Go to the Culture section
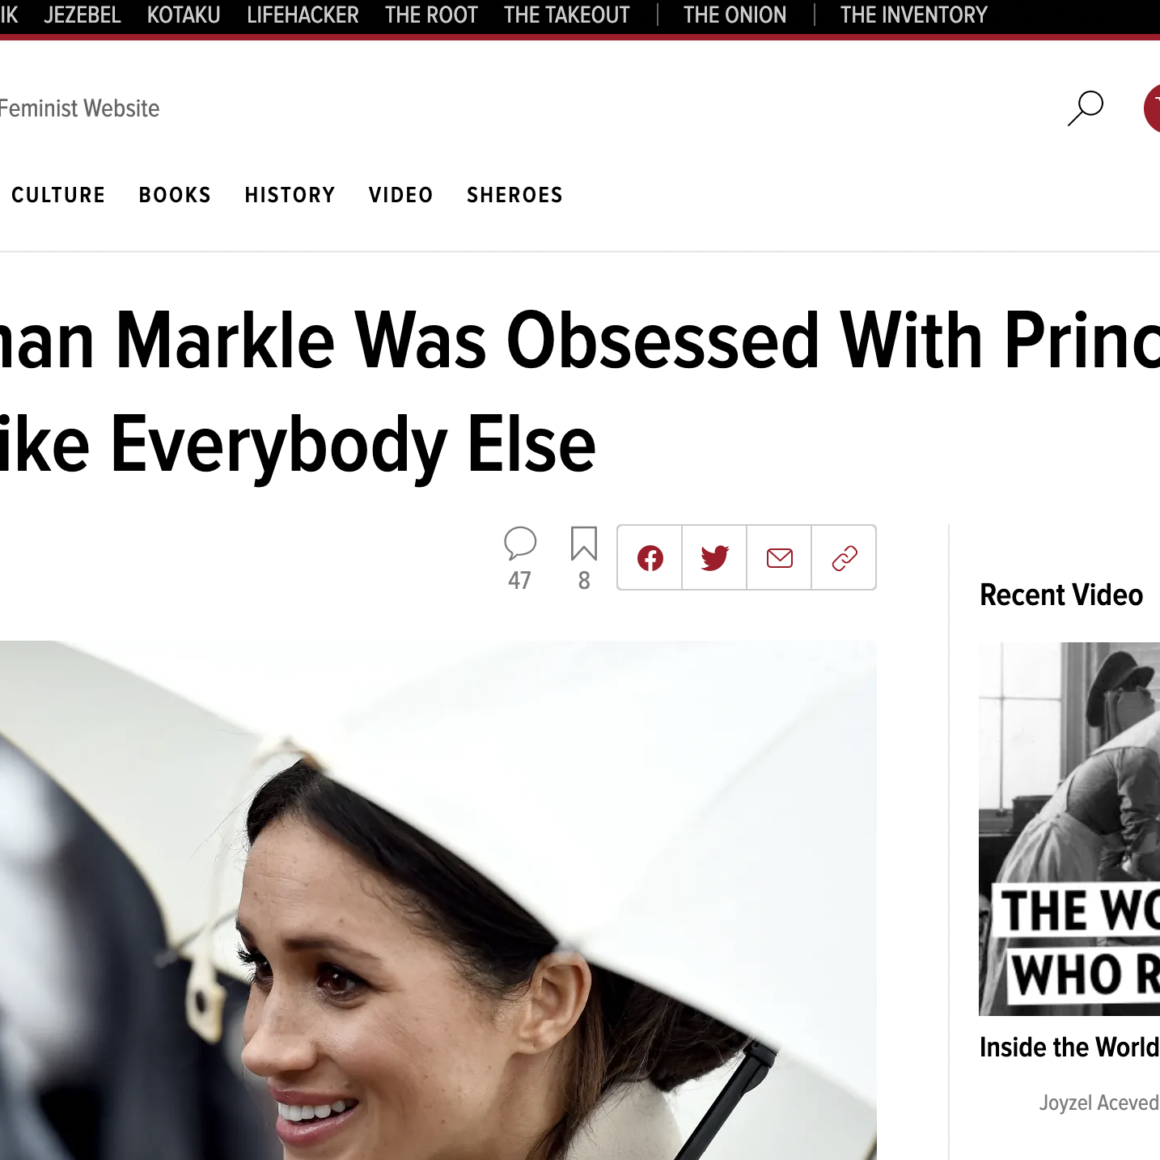The image size is (1160, 1160). pyautogui.click(x=58, y=195)
